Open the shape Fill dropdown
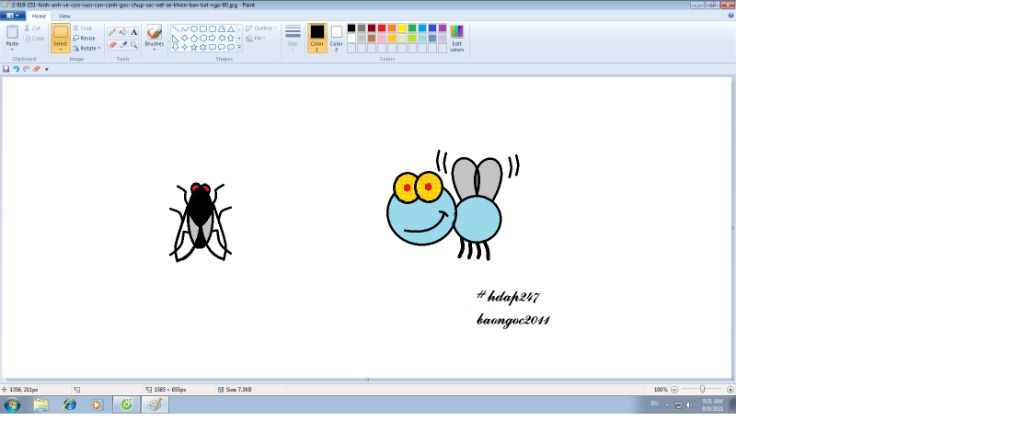The width and height of the screenshot is (1024, 432). 254,38
